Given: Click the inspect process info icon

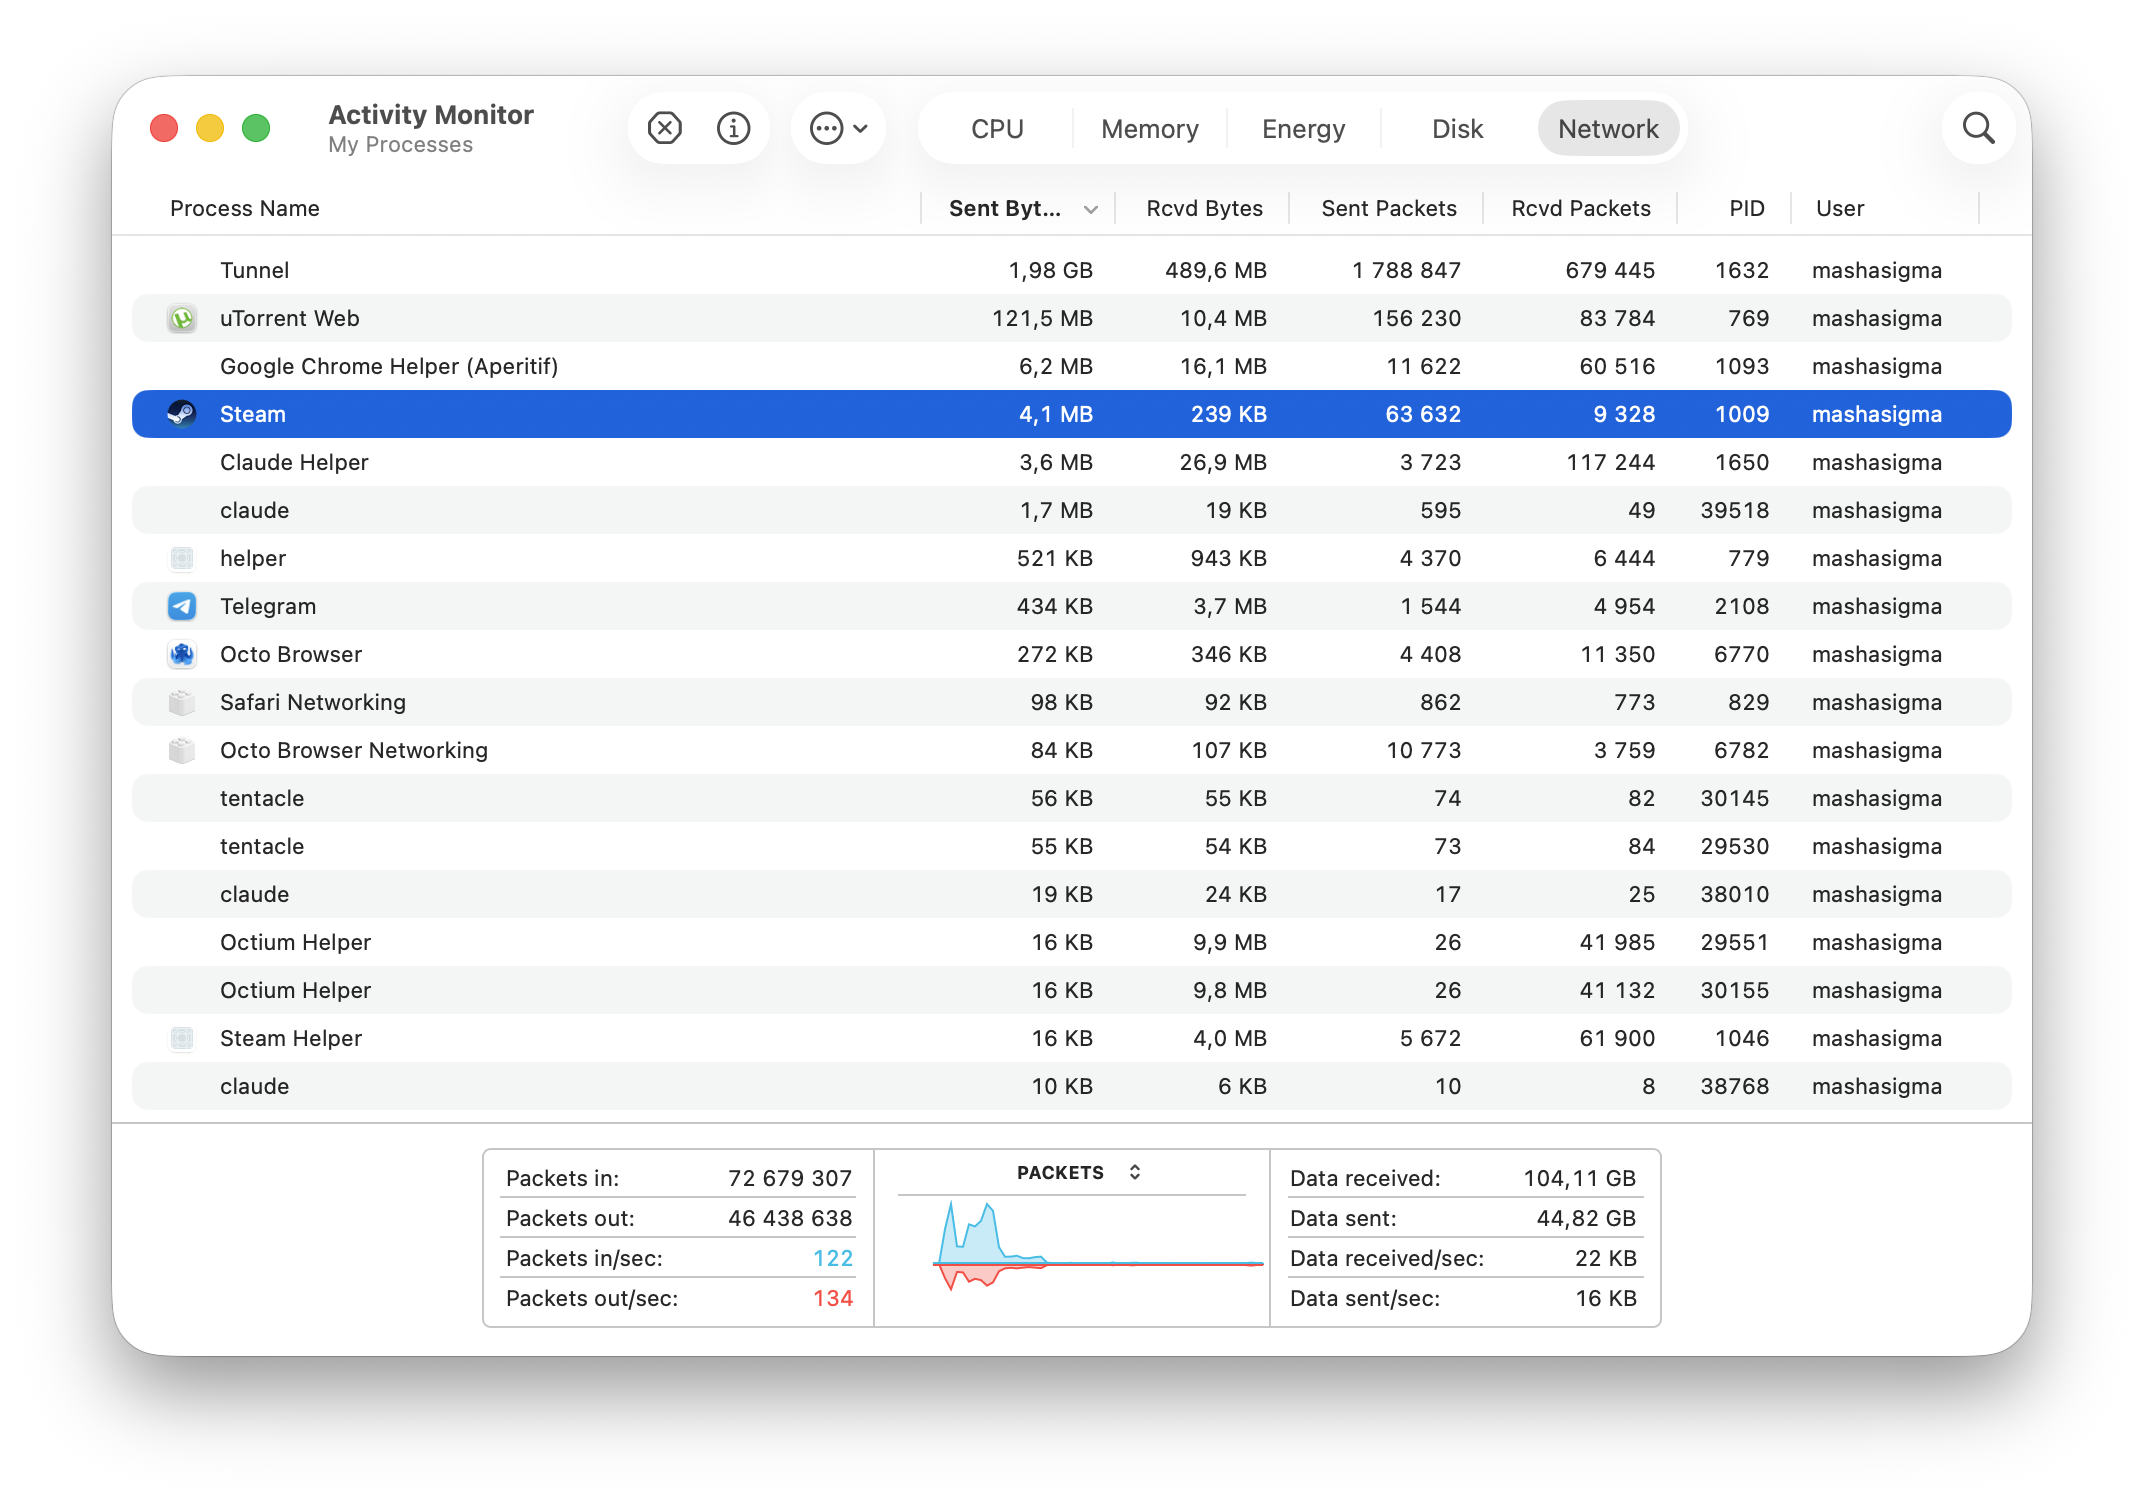Looking at the screenshot, I should (733, 128).
